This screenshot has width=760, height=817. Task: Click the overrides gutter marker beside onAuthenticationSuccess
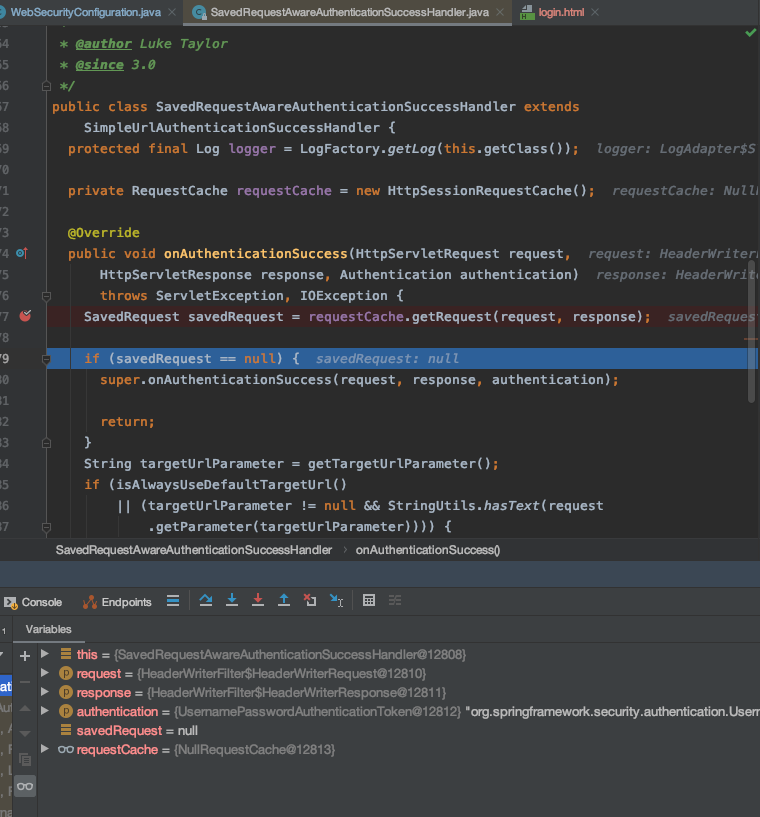point(21,254)
